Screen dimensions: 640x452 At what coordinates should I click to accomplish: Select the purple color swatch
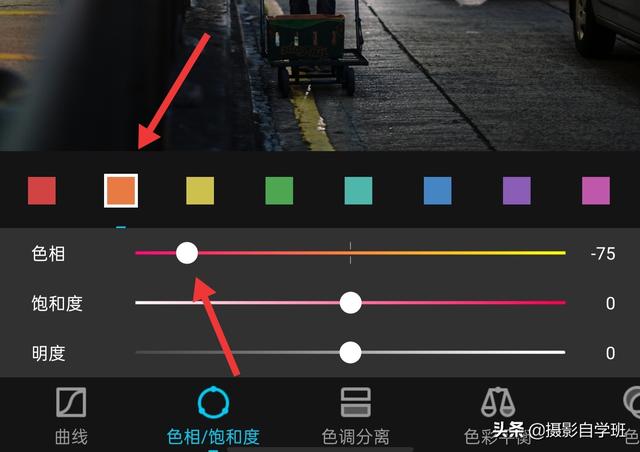point(517,191)
